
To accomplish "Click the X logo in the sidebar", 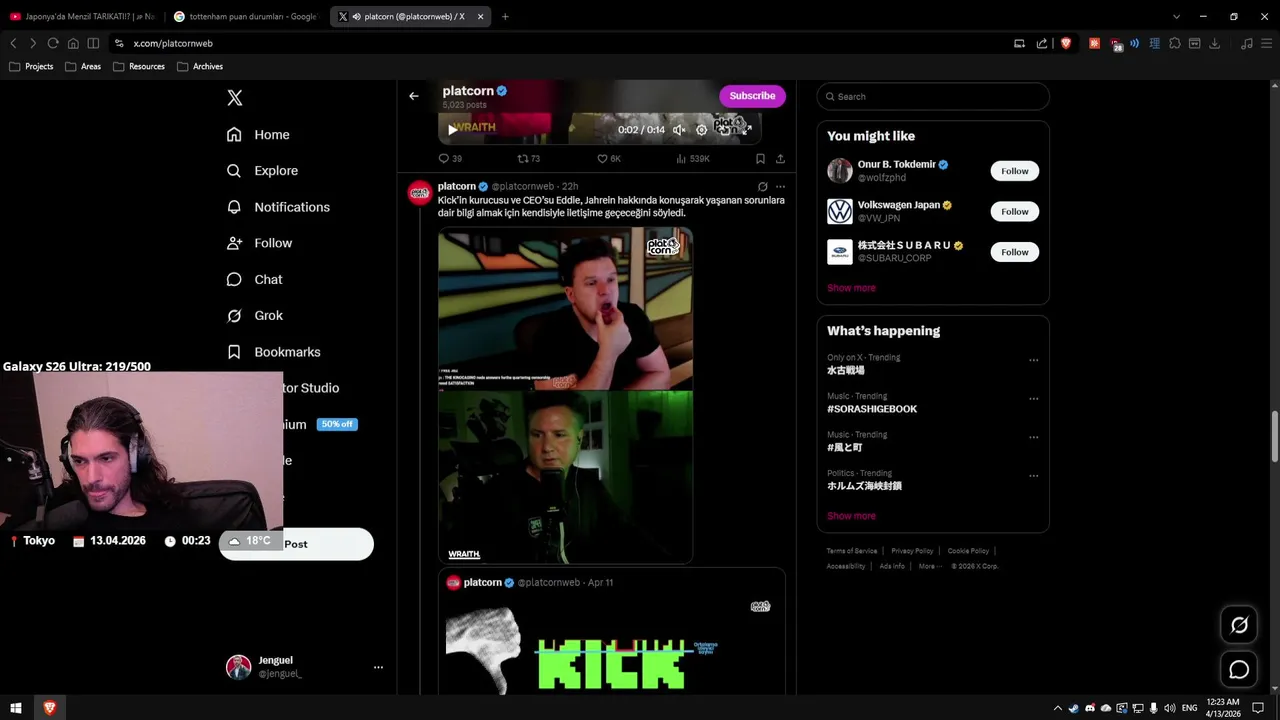I will [234, 98].
